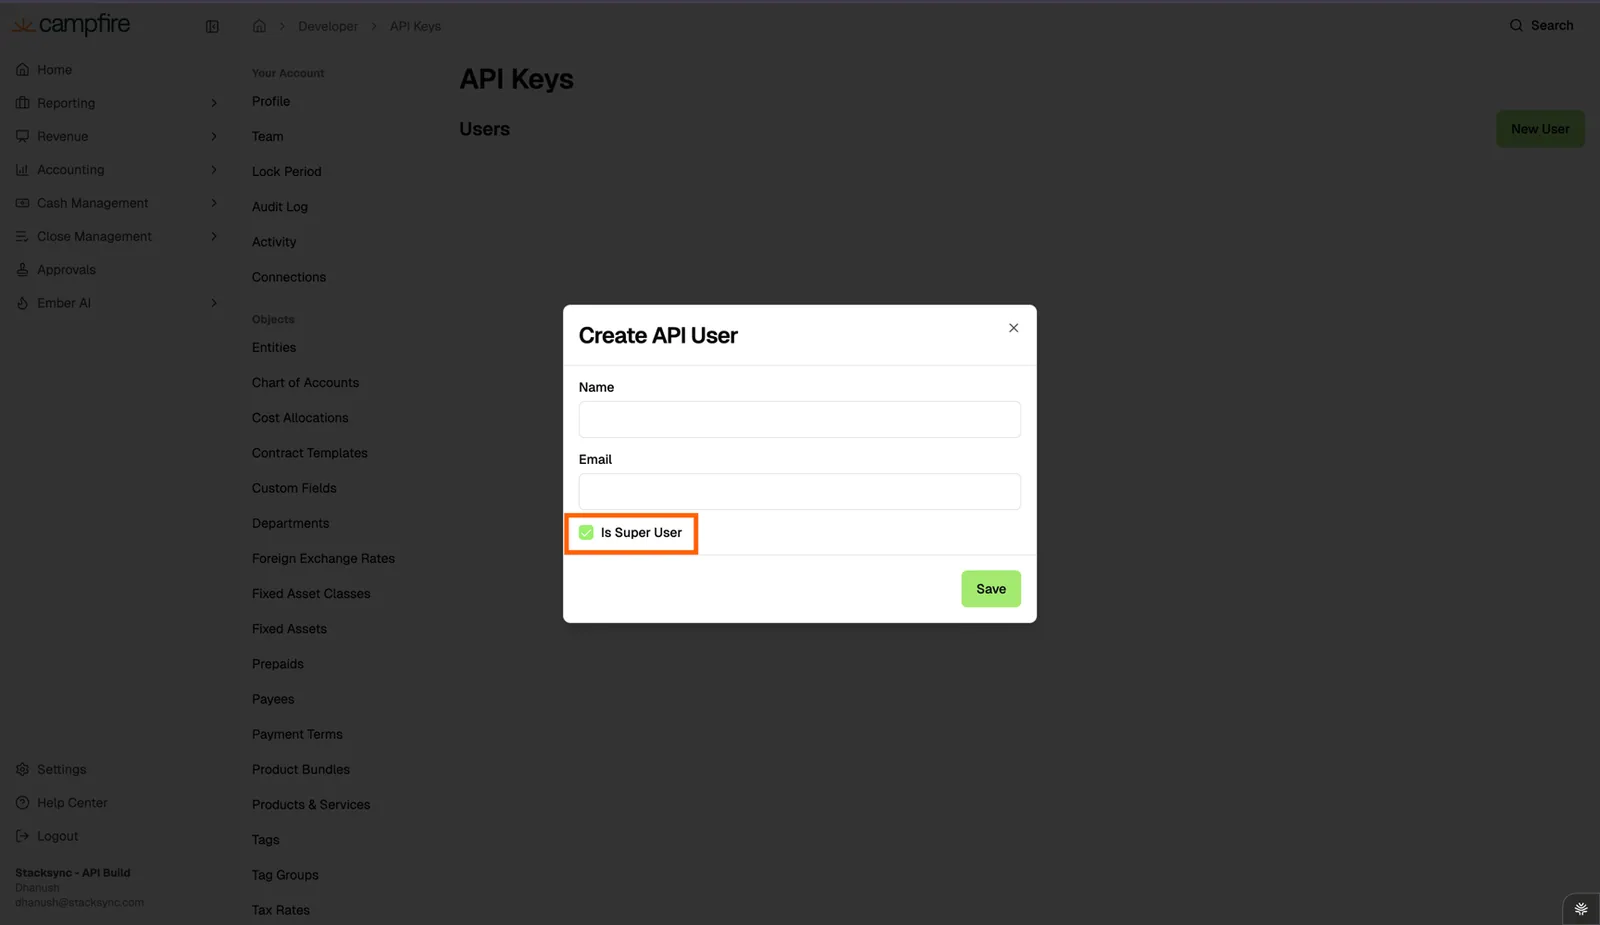Expand the Close Management chevron
1600x925 pixels.
(x=214, y=236)
